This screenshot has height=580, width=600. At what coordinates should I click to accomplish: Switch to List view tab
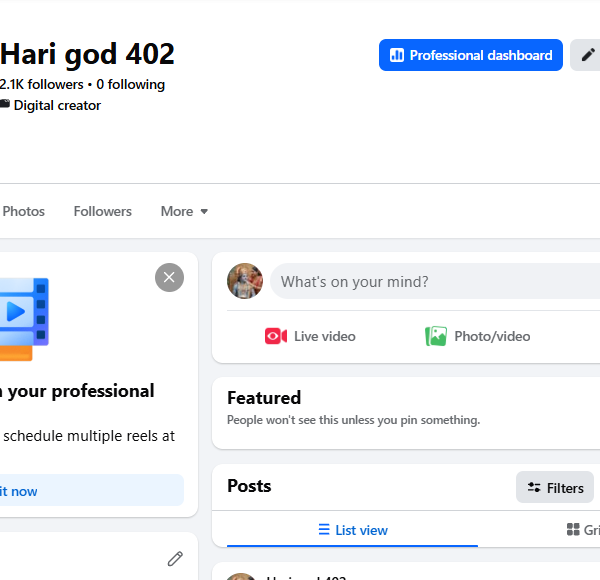(x=352, y=530)
